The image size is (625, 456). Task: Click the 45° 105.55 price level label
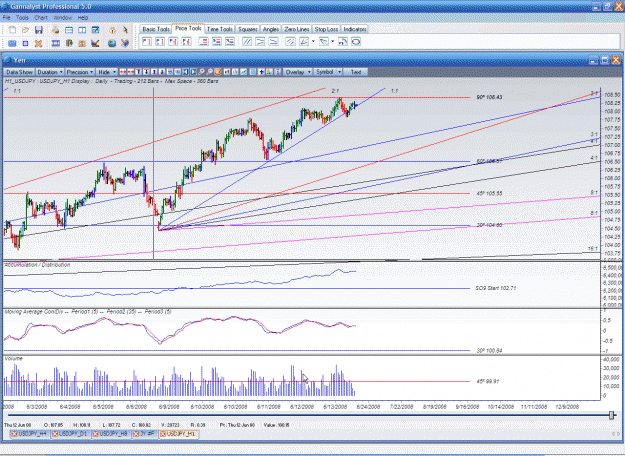[x=489, y=193]
